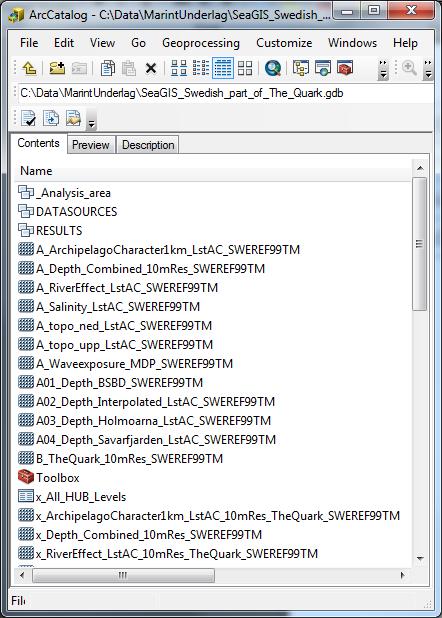Open the View menu

click(102, 43)
